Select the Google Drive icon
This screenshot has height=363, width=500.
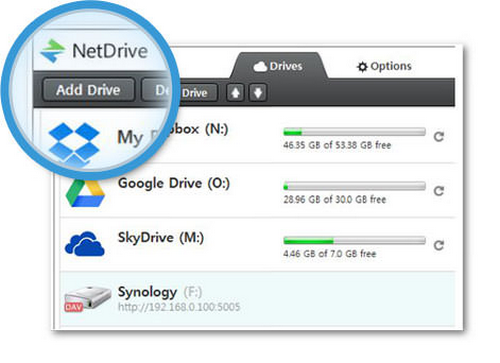pyautogui.click(x=85, y=193)
